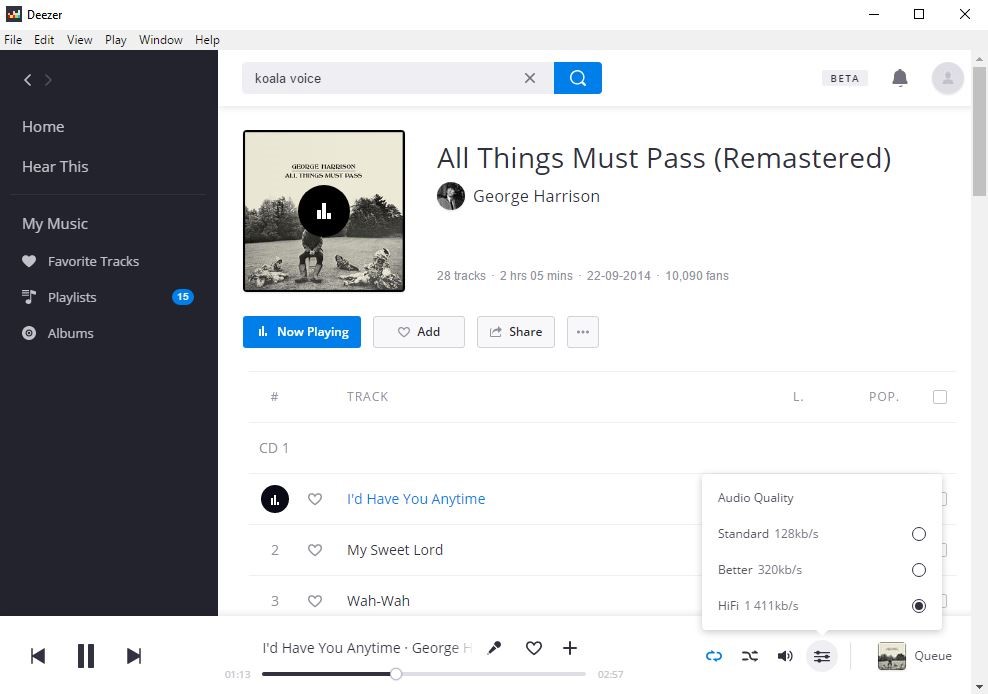This screenshot has width=988, height=694.
Task: Skip to the next track
Action: point(134,656)
